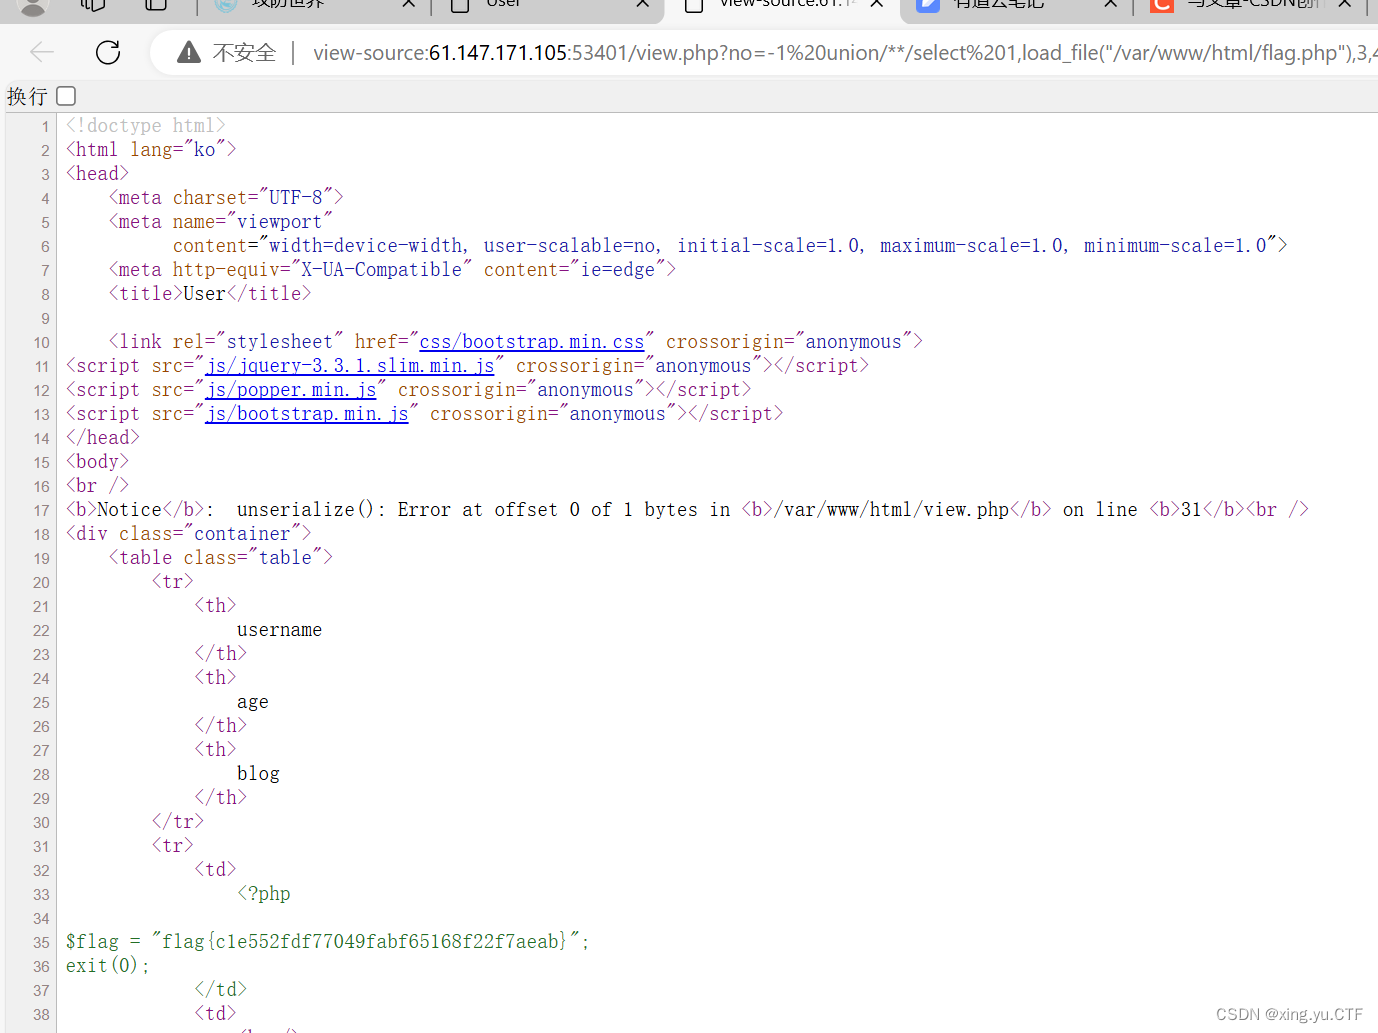Screen dimensions: 1378x1033
Task: Open the css/bootstrap.min.css link
Action: coord(532,342)
